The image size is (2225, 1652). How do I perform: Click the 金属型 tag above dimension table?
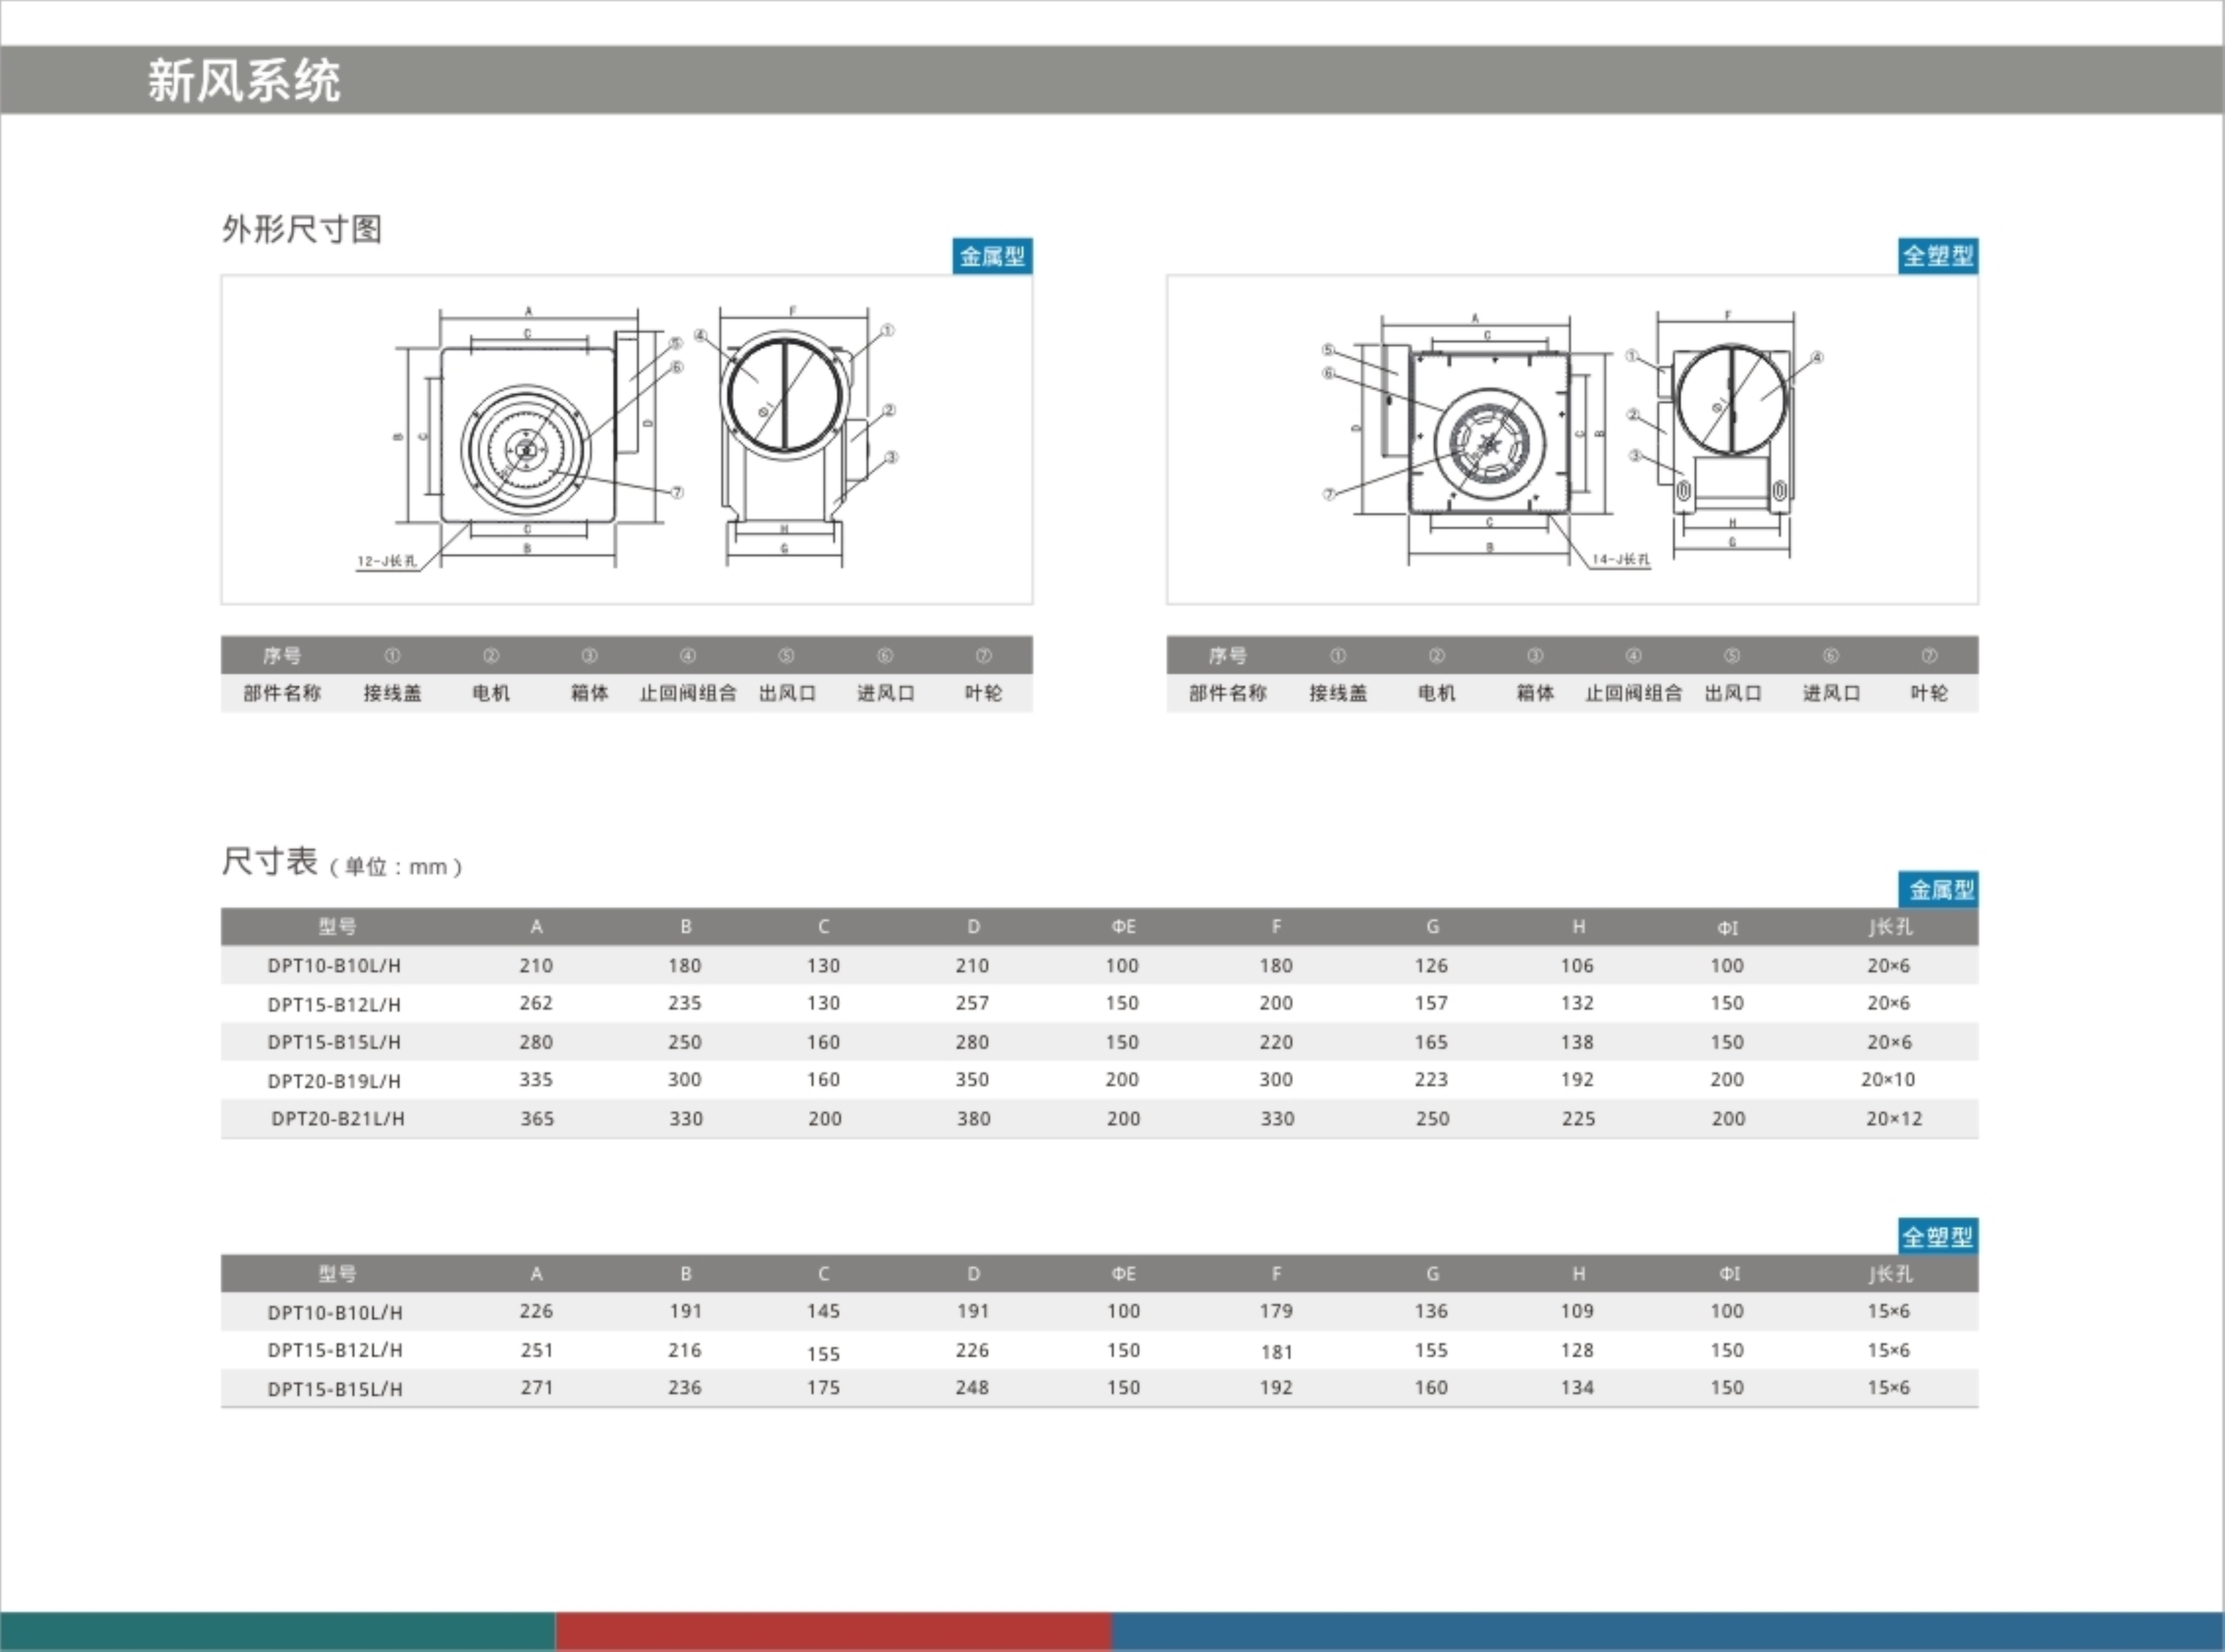pyautogui.click(x=1939, y=889)
